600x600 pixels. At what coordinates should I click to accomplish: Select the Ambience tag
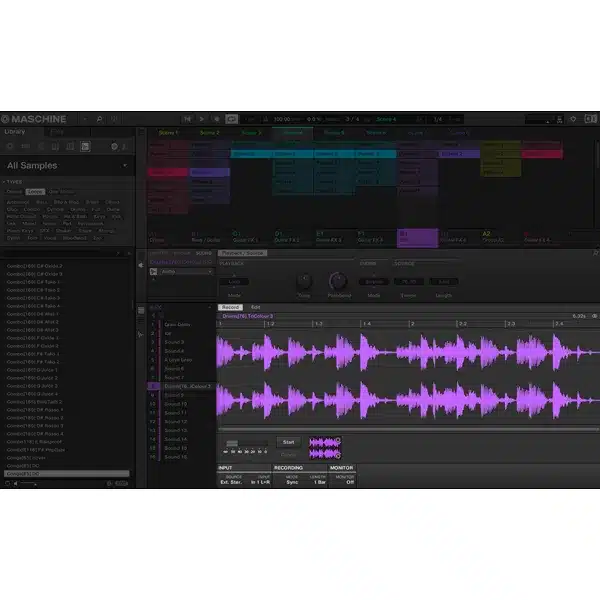click(x=18, y=202)
